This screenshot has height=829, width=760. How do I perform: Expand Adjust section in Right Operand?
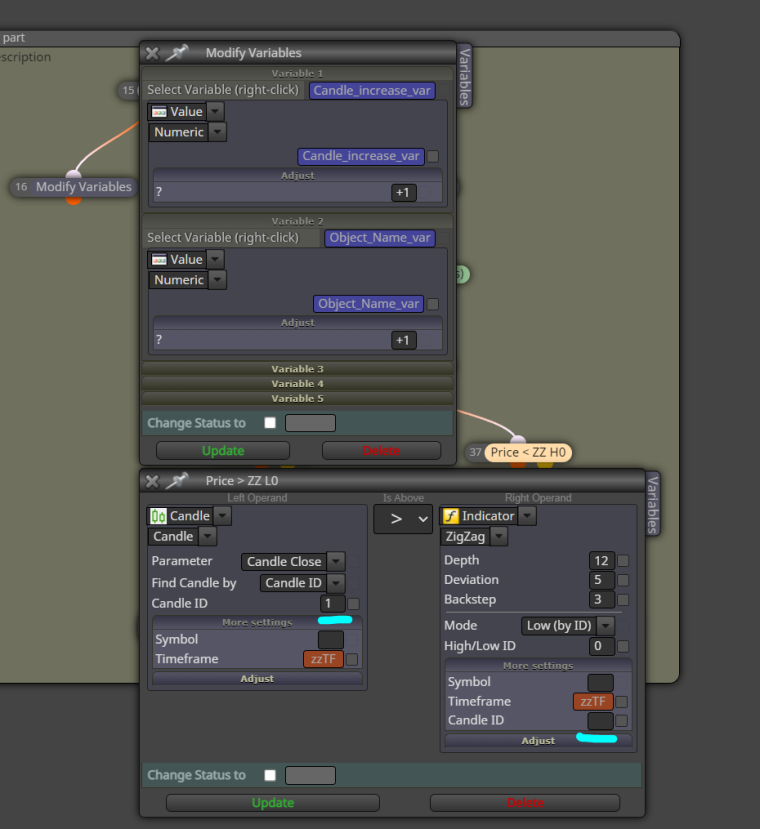538,741
